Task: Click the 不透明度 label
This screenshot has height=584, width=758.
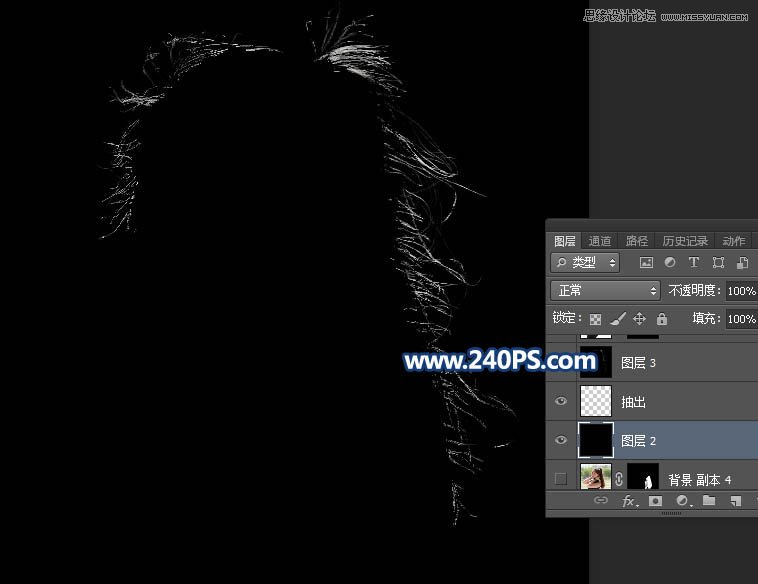Action: pos(694,290)
